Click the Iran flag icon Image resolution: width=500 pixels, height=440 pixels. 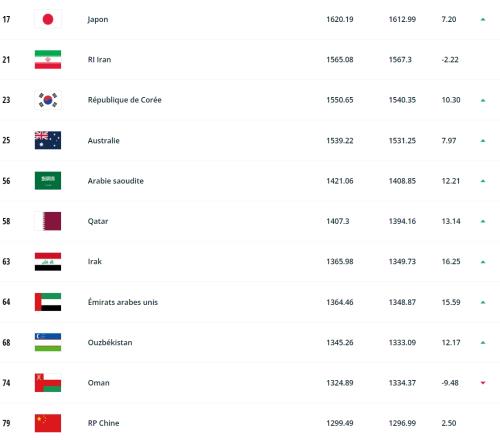tap(48, 60)
